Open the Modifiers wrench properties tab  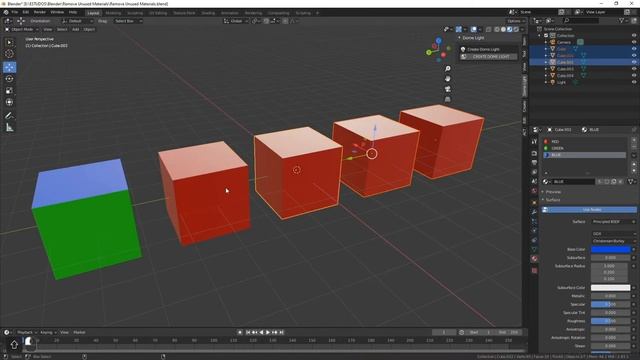point(534,212)
